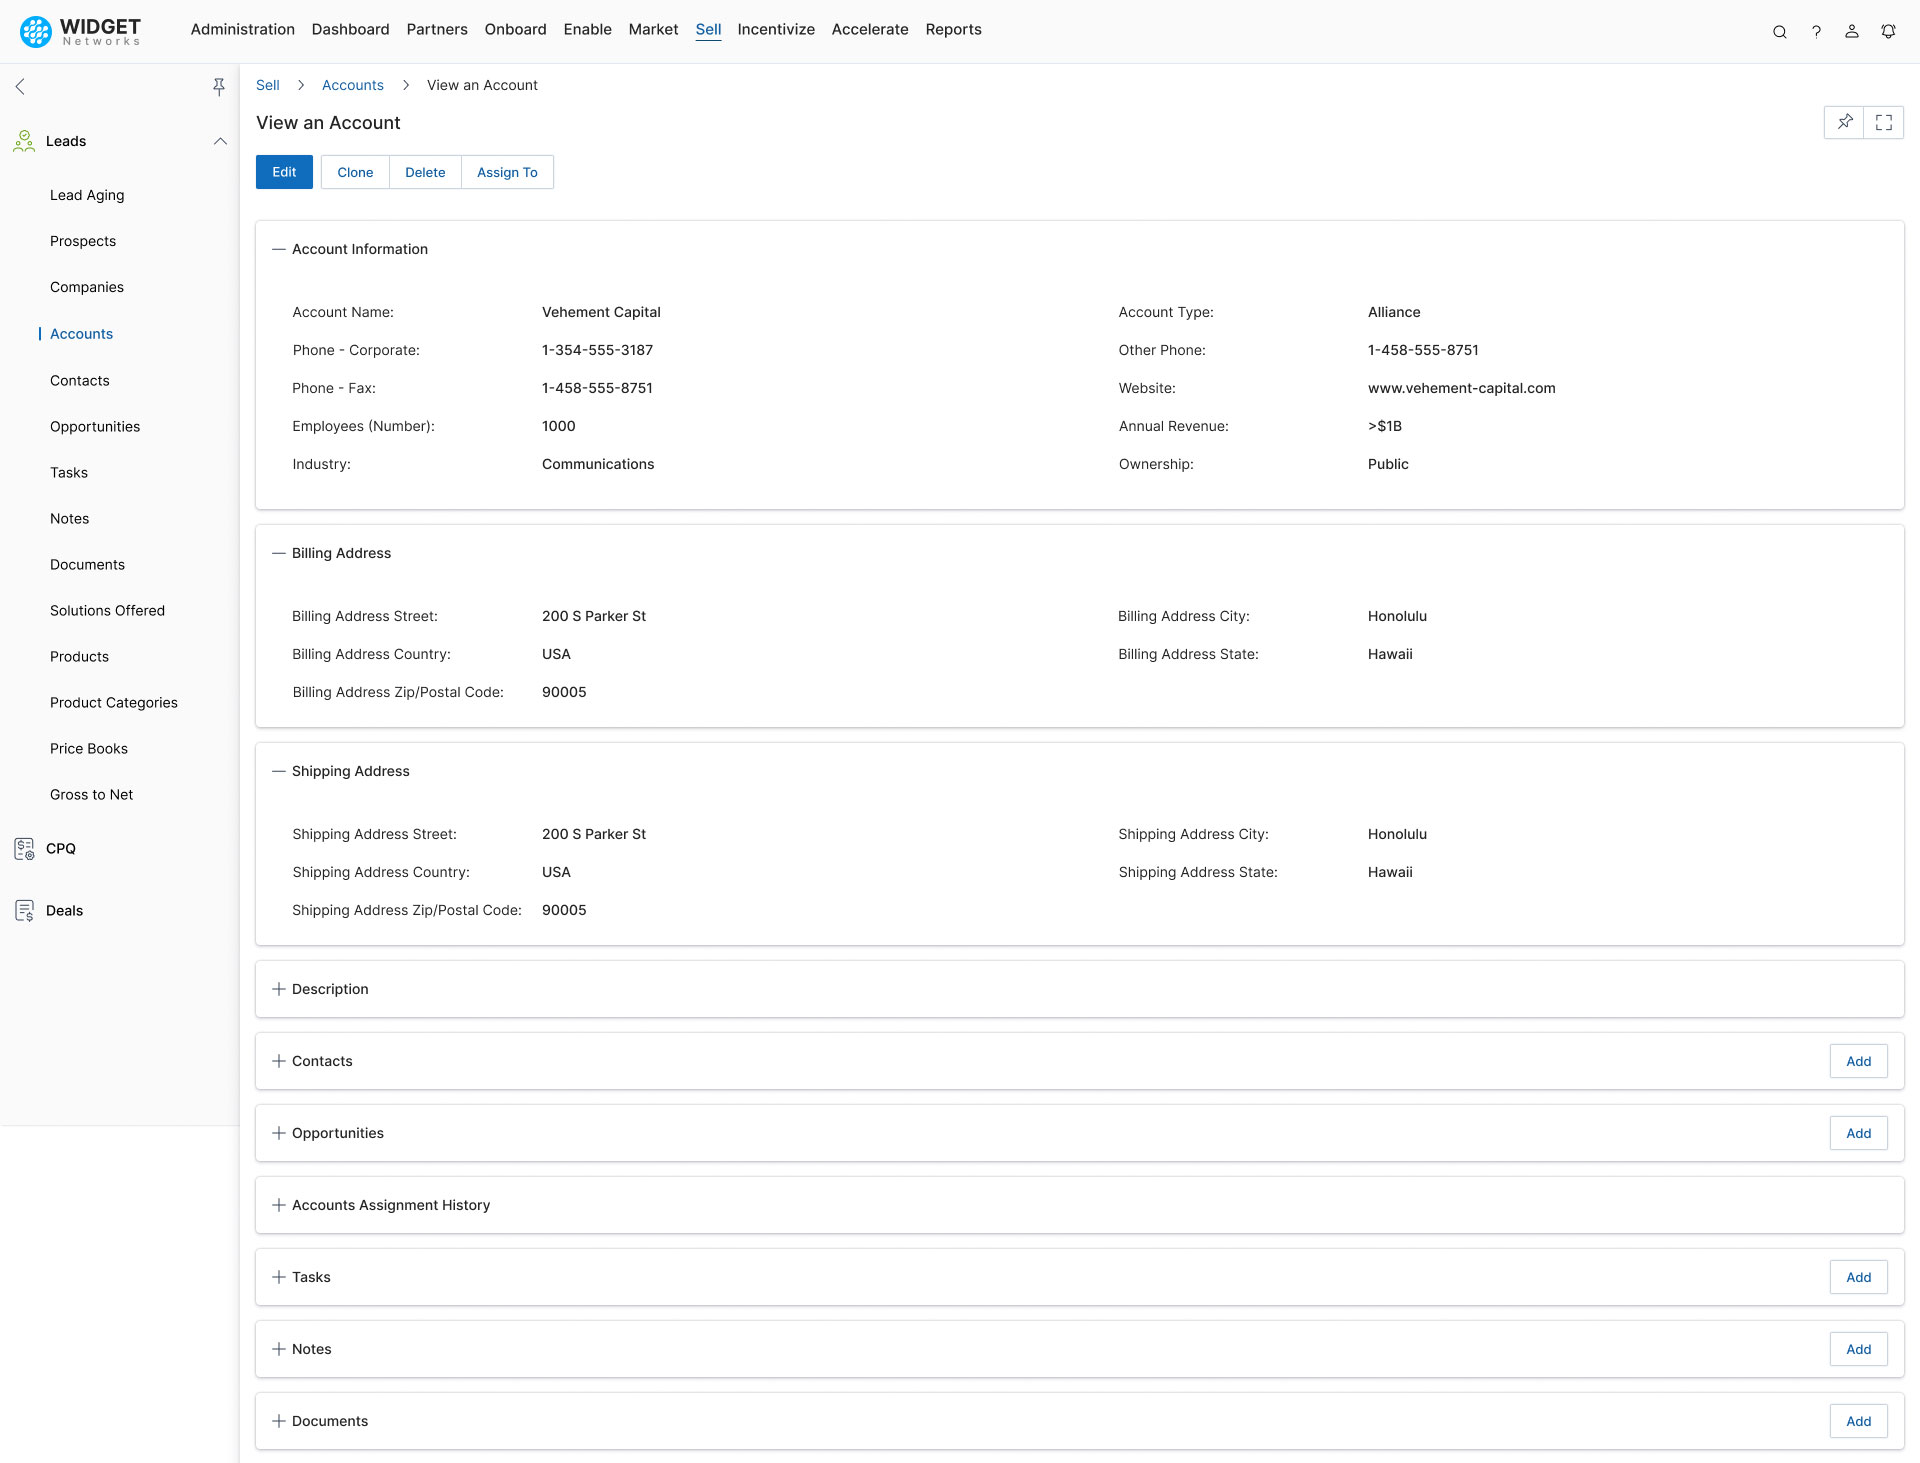
Task: Open the www.vehement-capital.com website link
Action: [x=1461, y=388]
